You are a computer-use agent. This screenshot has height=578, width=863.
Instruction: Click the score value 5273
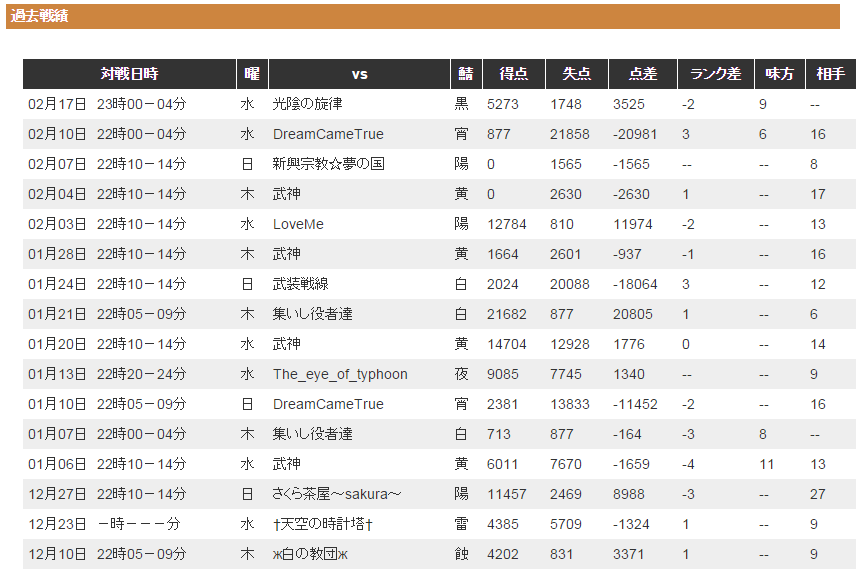502,104
